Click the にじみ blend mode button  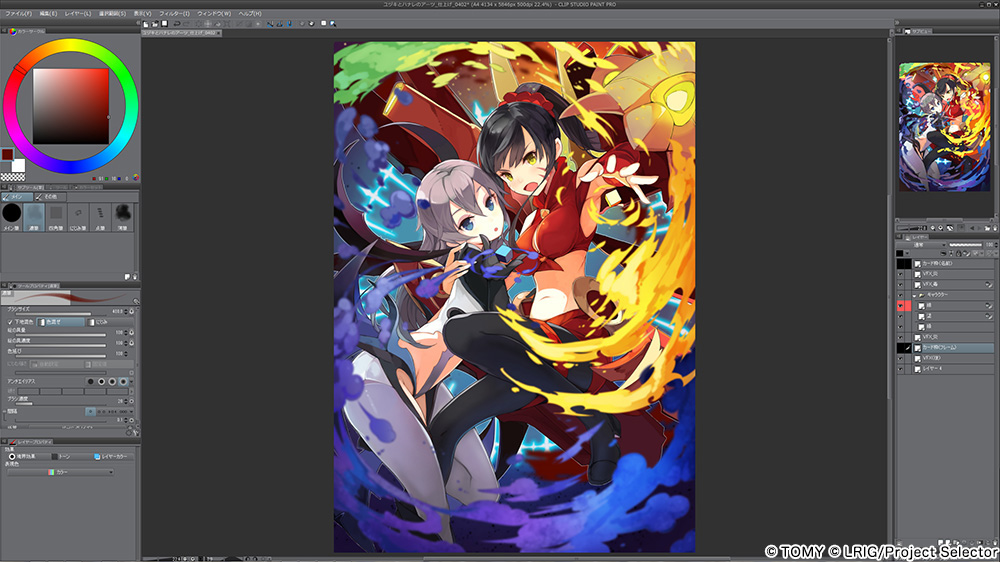[109, 322]
